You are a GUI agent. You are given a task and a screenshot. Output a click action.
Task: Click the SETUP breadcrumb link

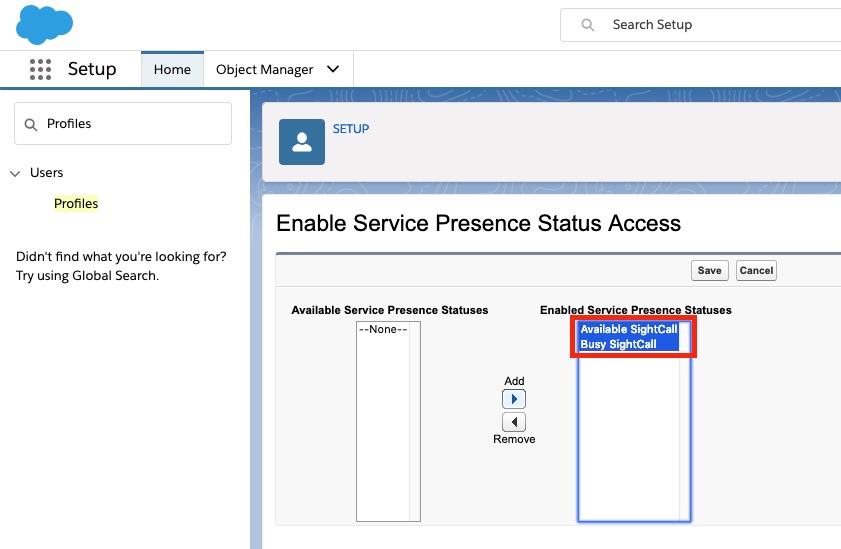coord(351,129)
